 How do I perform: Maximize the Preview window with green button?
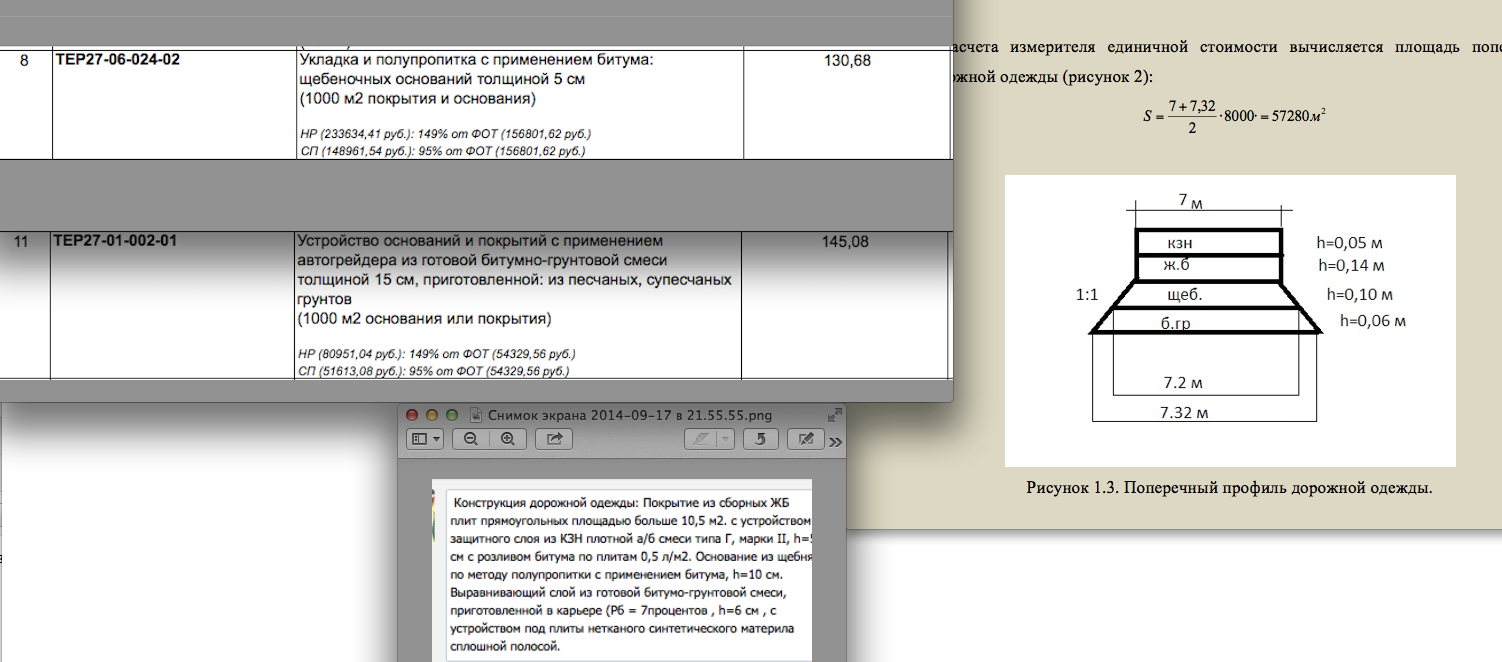451,414
